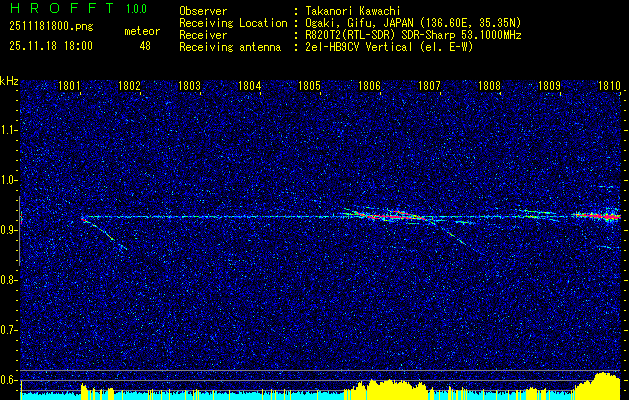The height and width of the screenshot is (400, 629).
Task: Click the Observer label
Action: pos(203,11)
